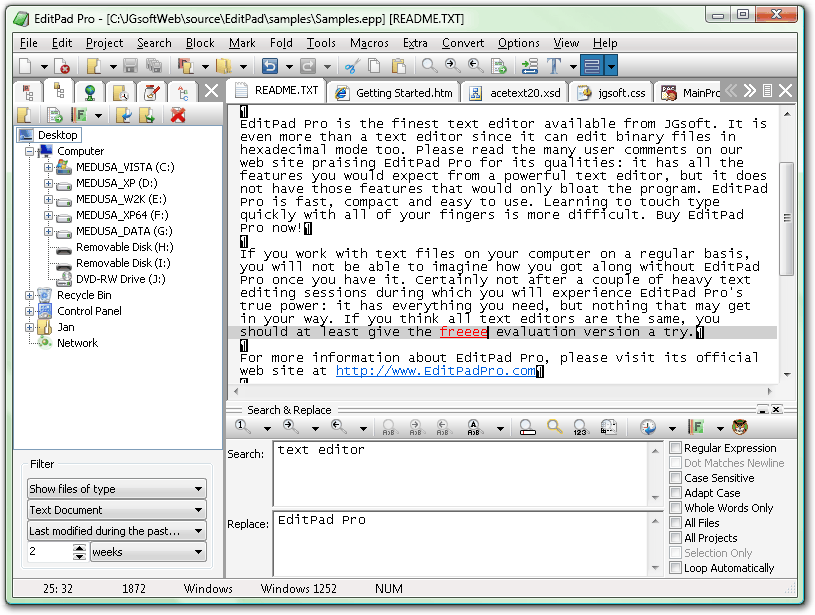Viewport: 815px width, 615px height.
Task: Click the font T toolbar icon
Action: 554,66
